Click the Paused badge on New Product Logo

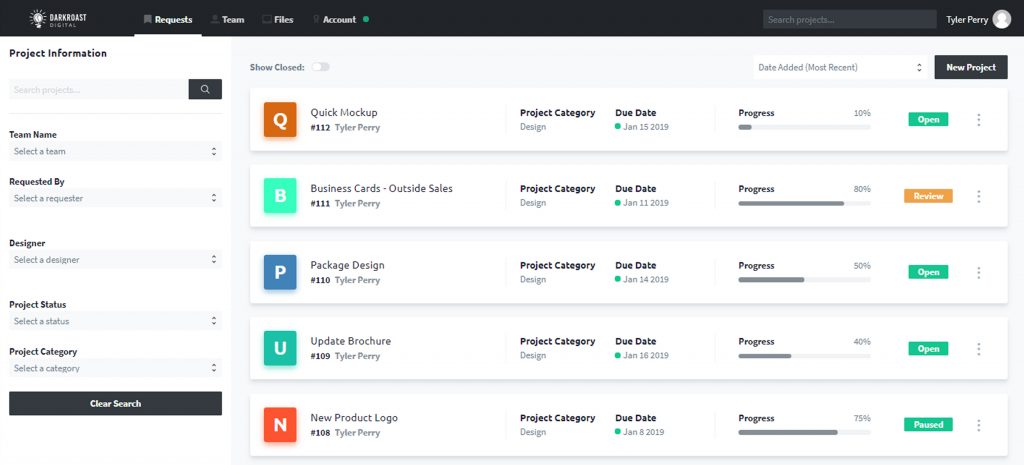928,425
